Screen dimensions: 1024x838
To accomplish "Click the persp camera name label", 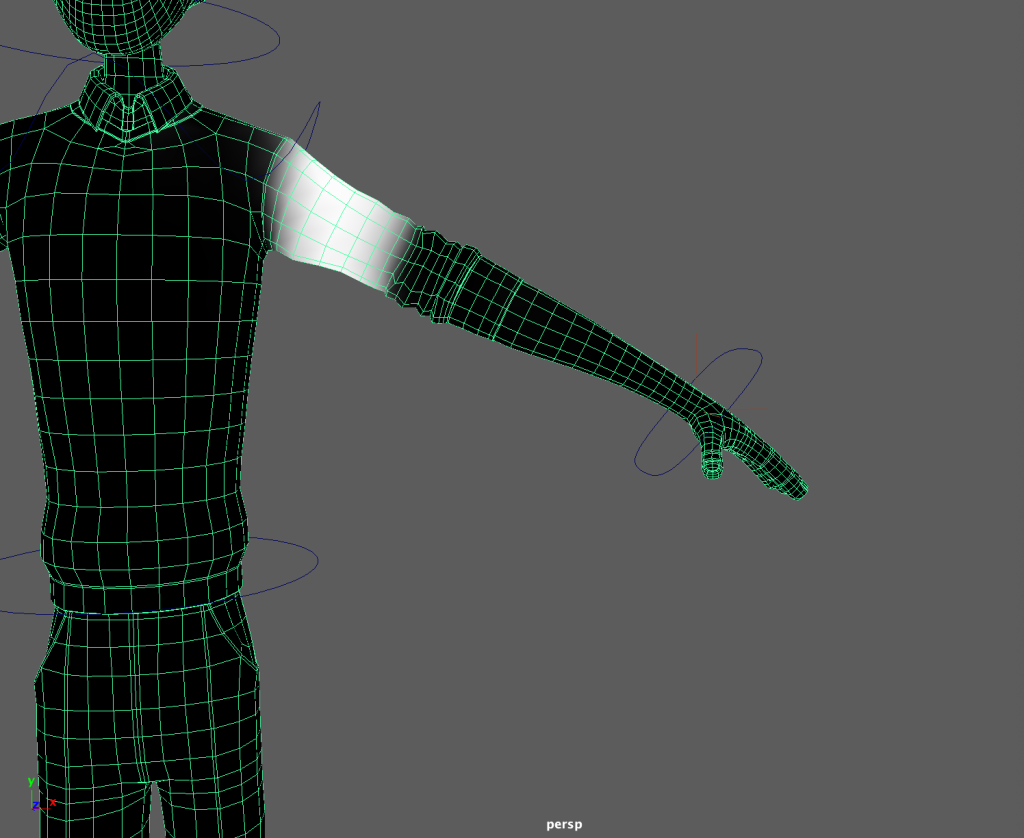I will click(x=564, y=825).
